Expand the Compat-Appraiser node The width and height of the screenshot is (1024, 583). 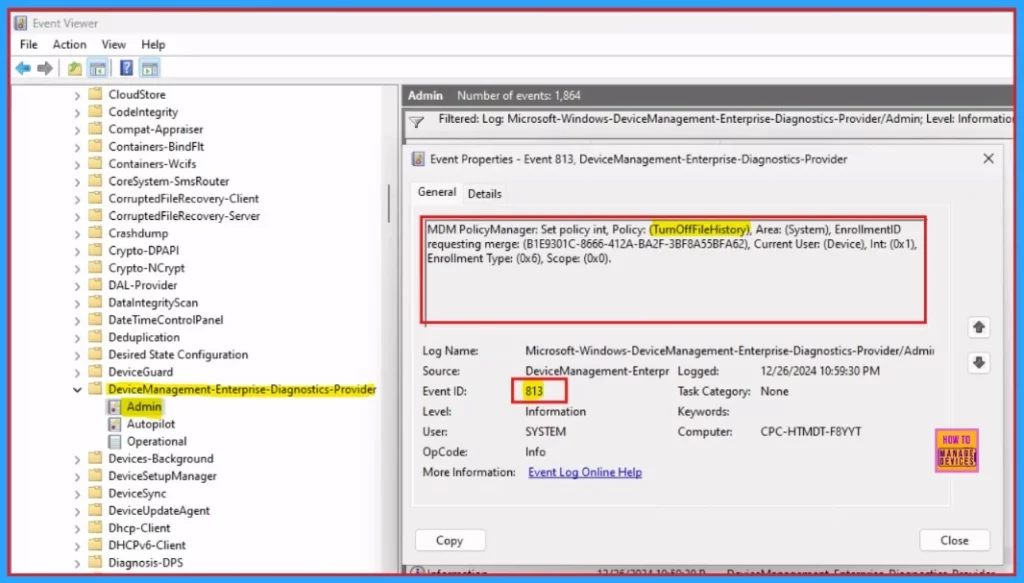77,130
